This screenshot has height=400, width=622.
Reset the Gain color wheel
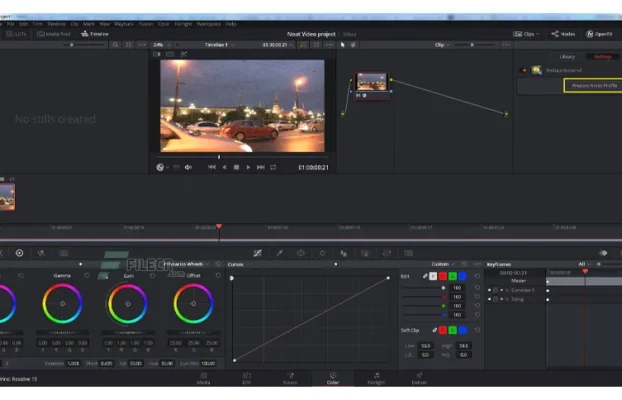[x=153, y=275]
